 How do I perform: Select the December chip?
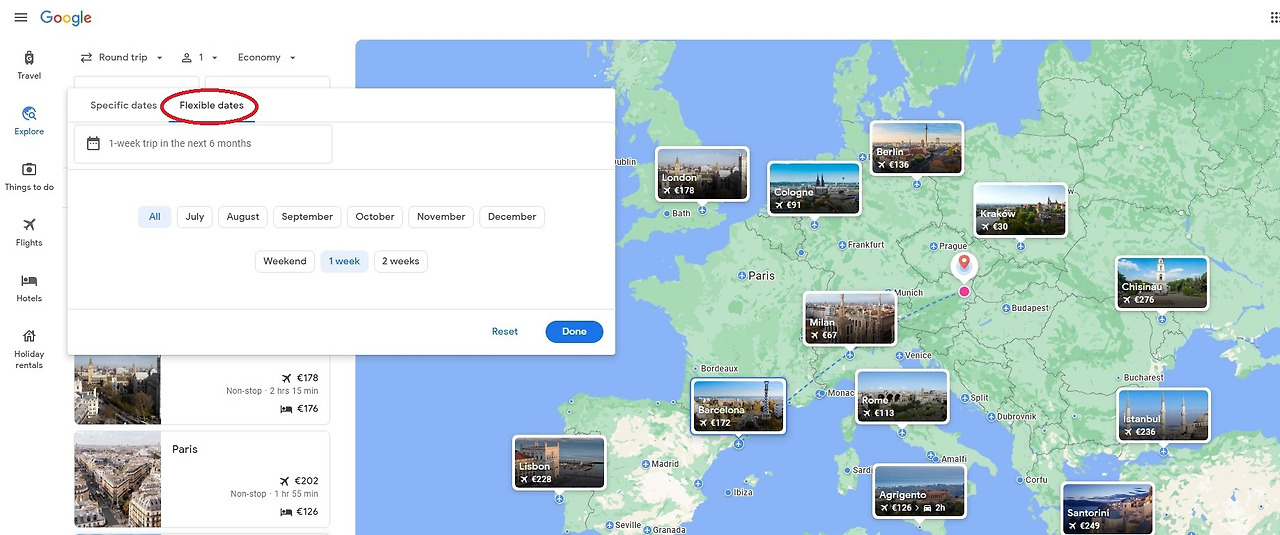(512, 216)
